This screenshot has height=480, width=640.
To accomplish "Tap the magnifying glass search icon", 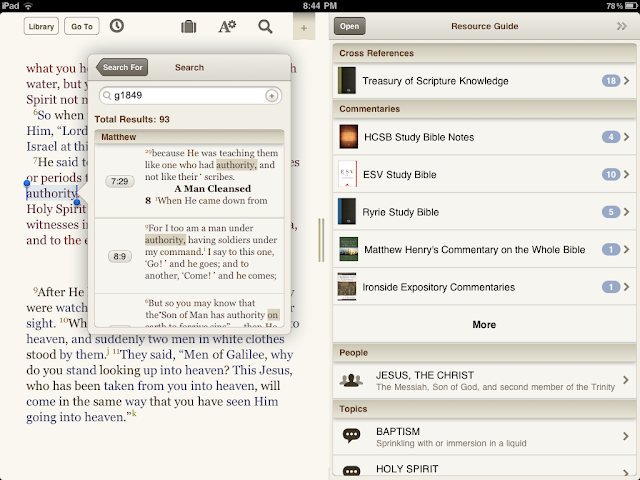I will tap(265, 27).
